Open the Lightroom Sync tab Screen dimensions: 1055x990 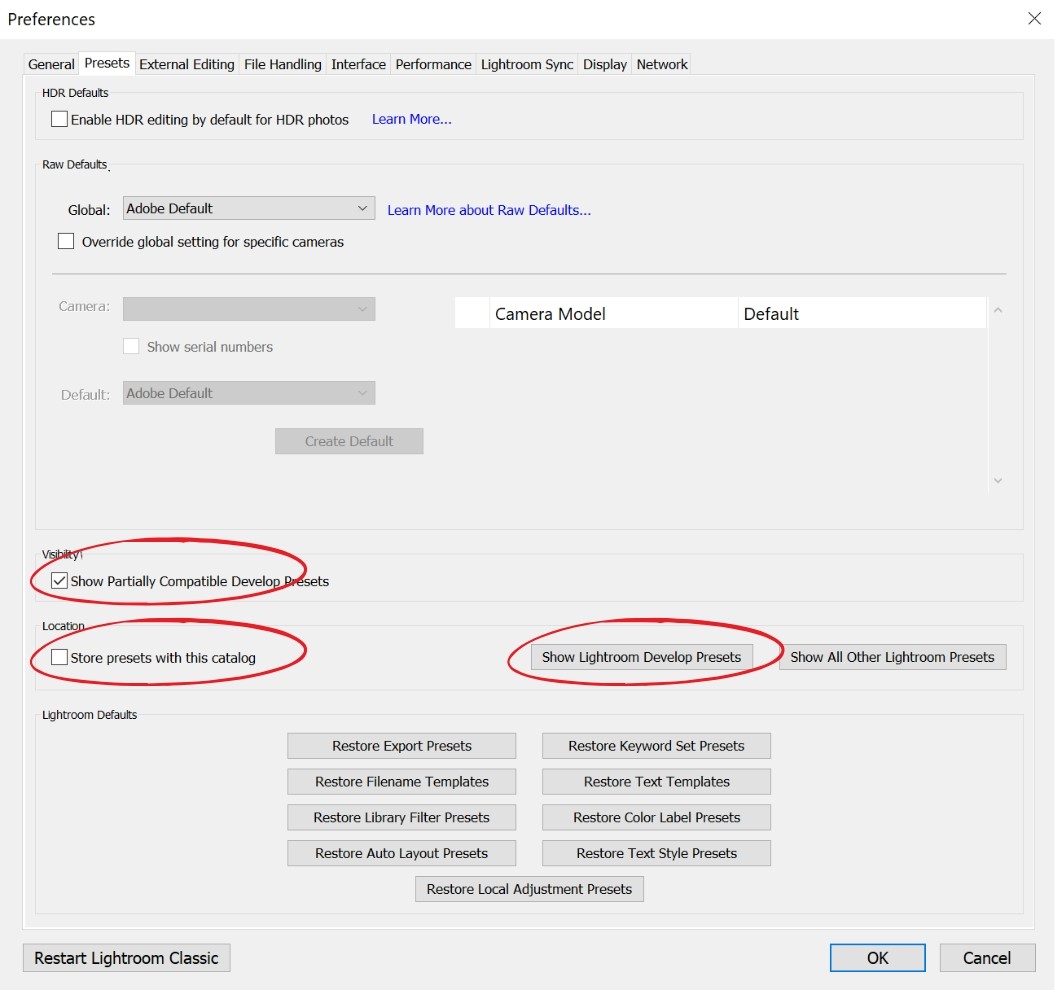tap(527, 64)
